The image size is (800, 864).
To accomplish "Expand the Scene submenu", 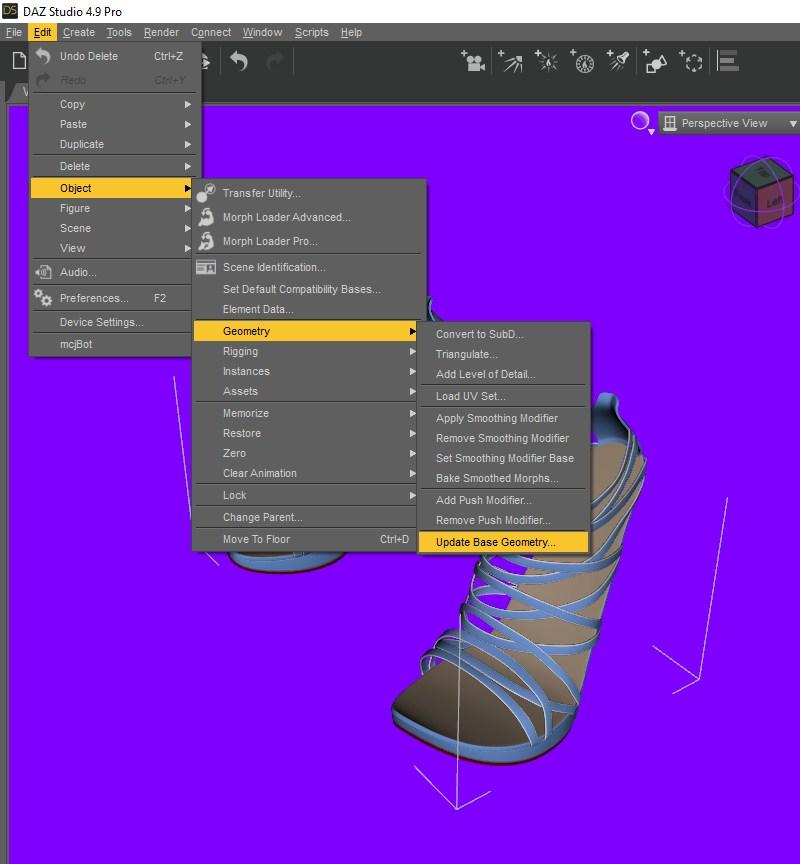I will [x=113, y=228].
